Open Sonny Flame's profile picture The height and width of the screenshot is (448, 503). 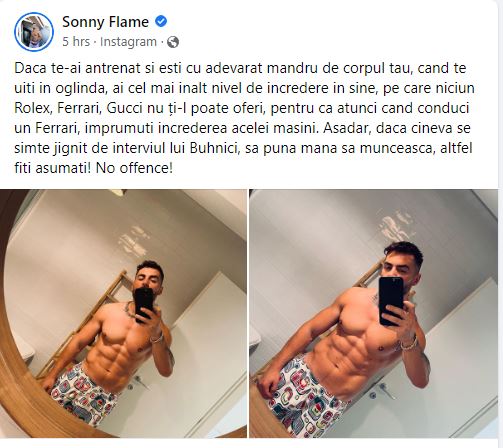[34, 32]
